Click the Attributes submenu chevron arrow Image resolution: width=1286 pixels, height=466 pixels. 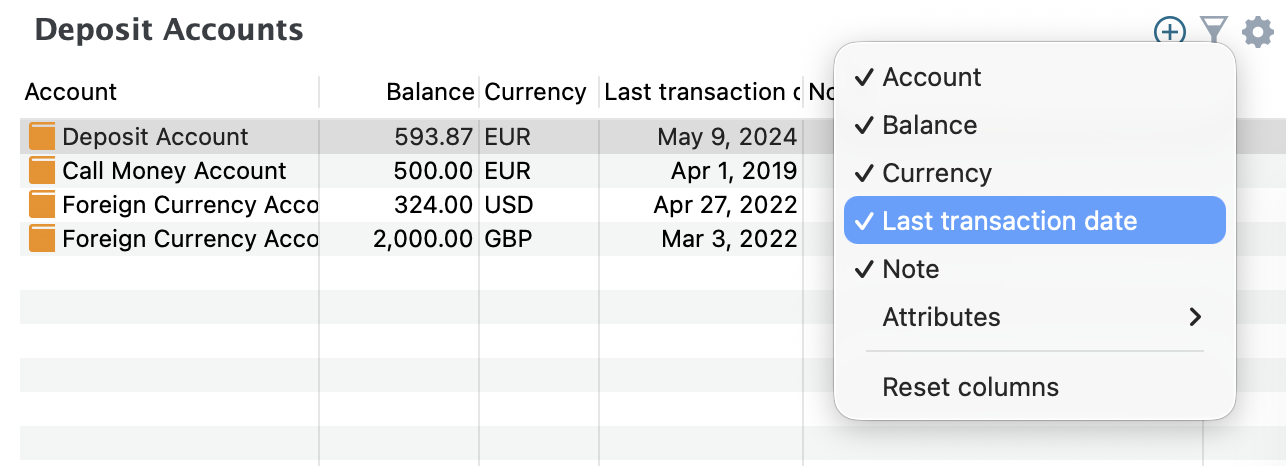point(1195,317)
